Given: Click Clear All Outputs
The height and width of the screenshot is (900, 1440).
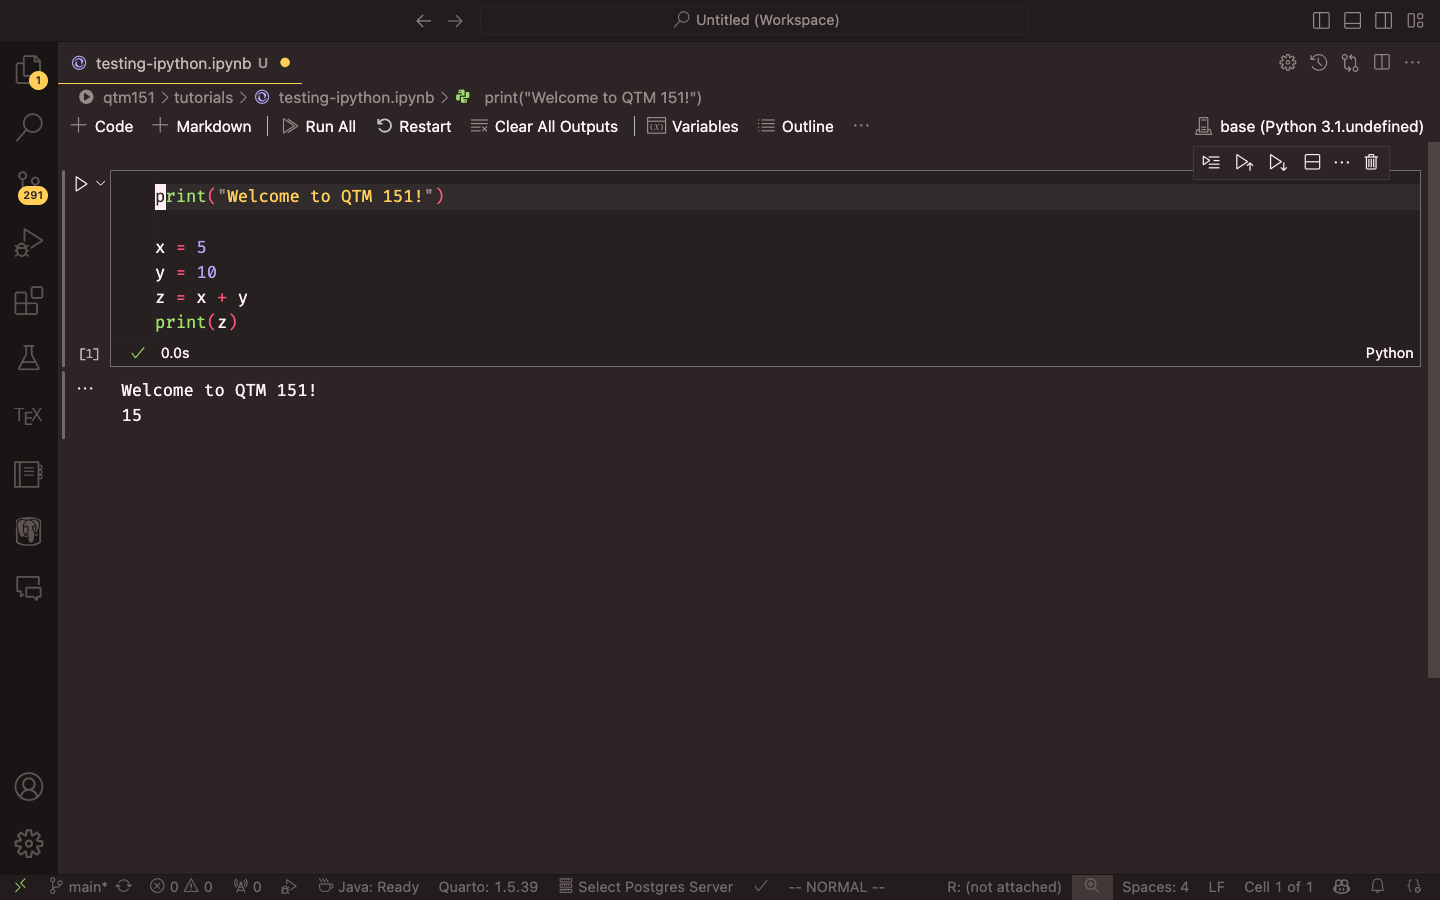Looking at the screenshot, I should tap(545, 126).
